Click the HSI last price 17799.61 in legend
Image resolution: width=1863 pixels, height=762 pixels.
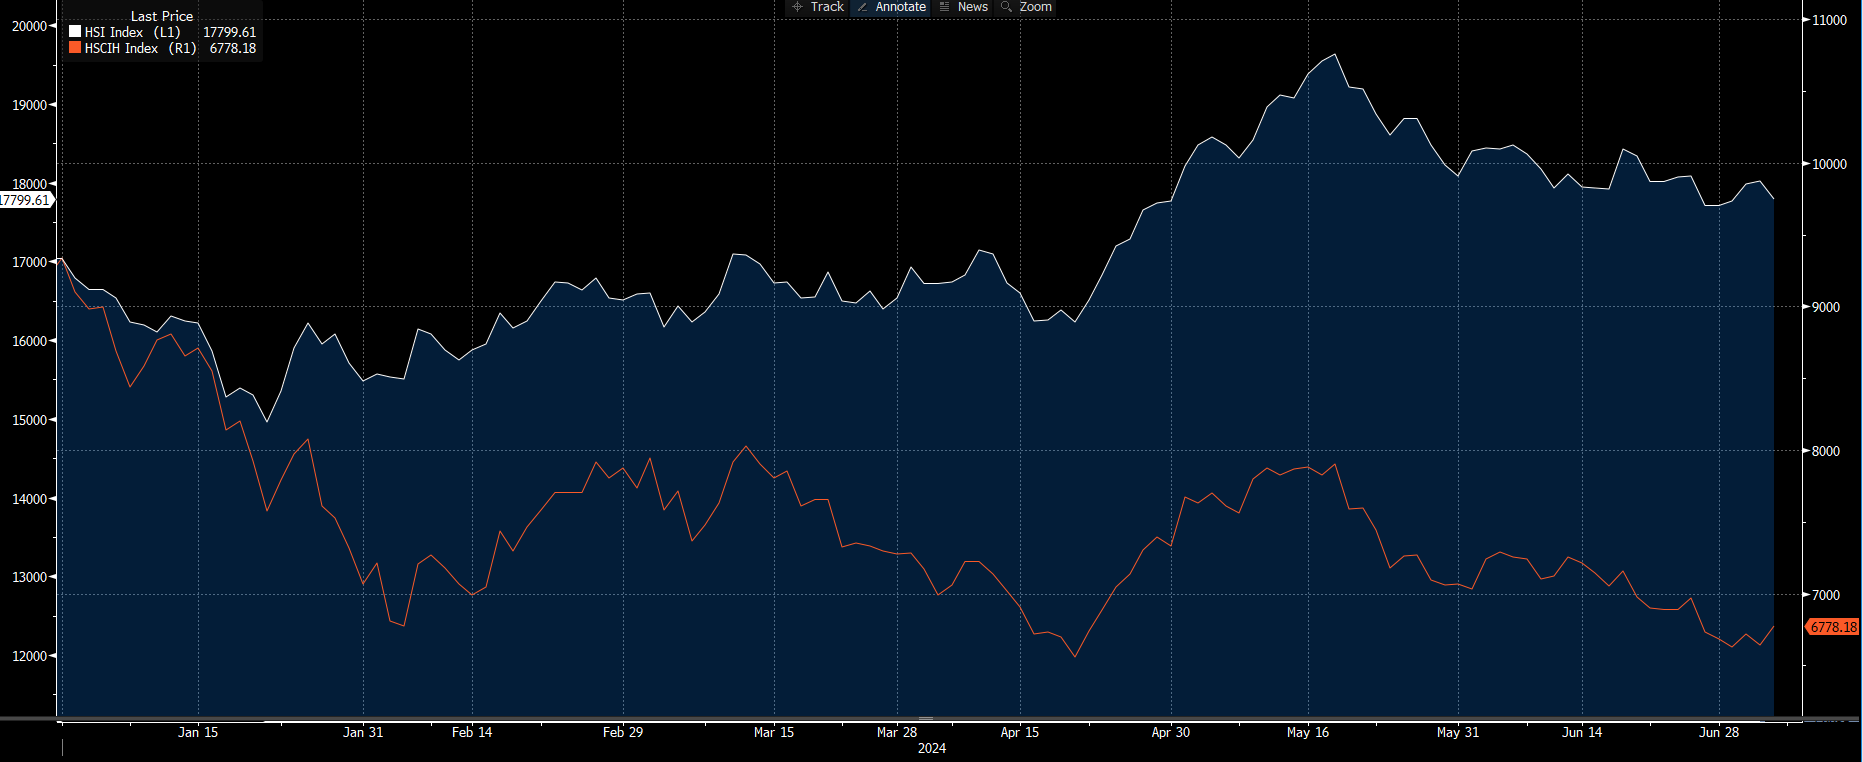[x=229, y=32]
